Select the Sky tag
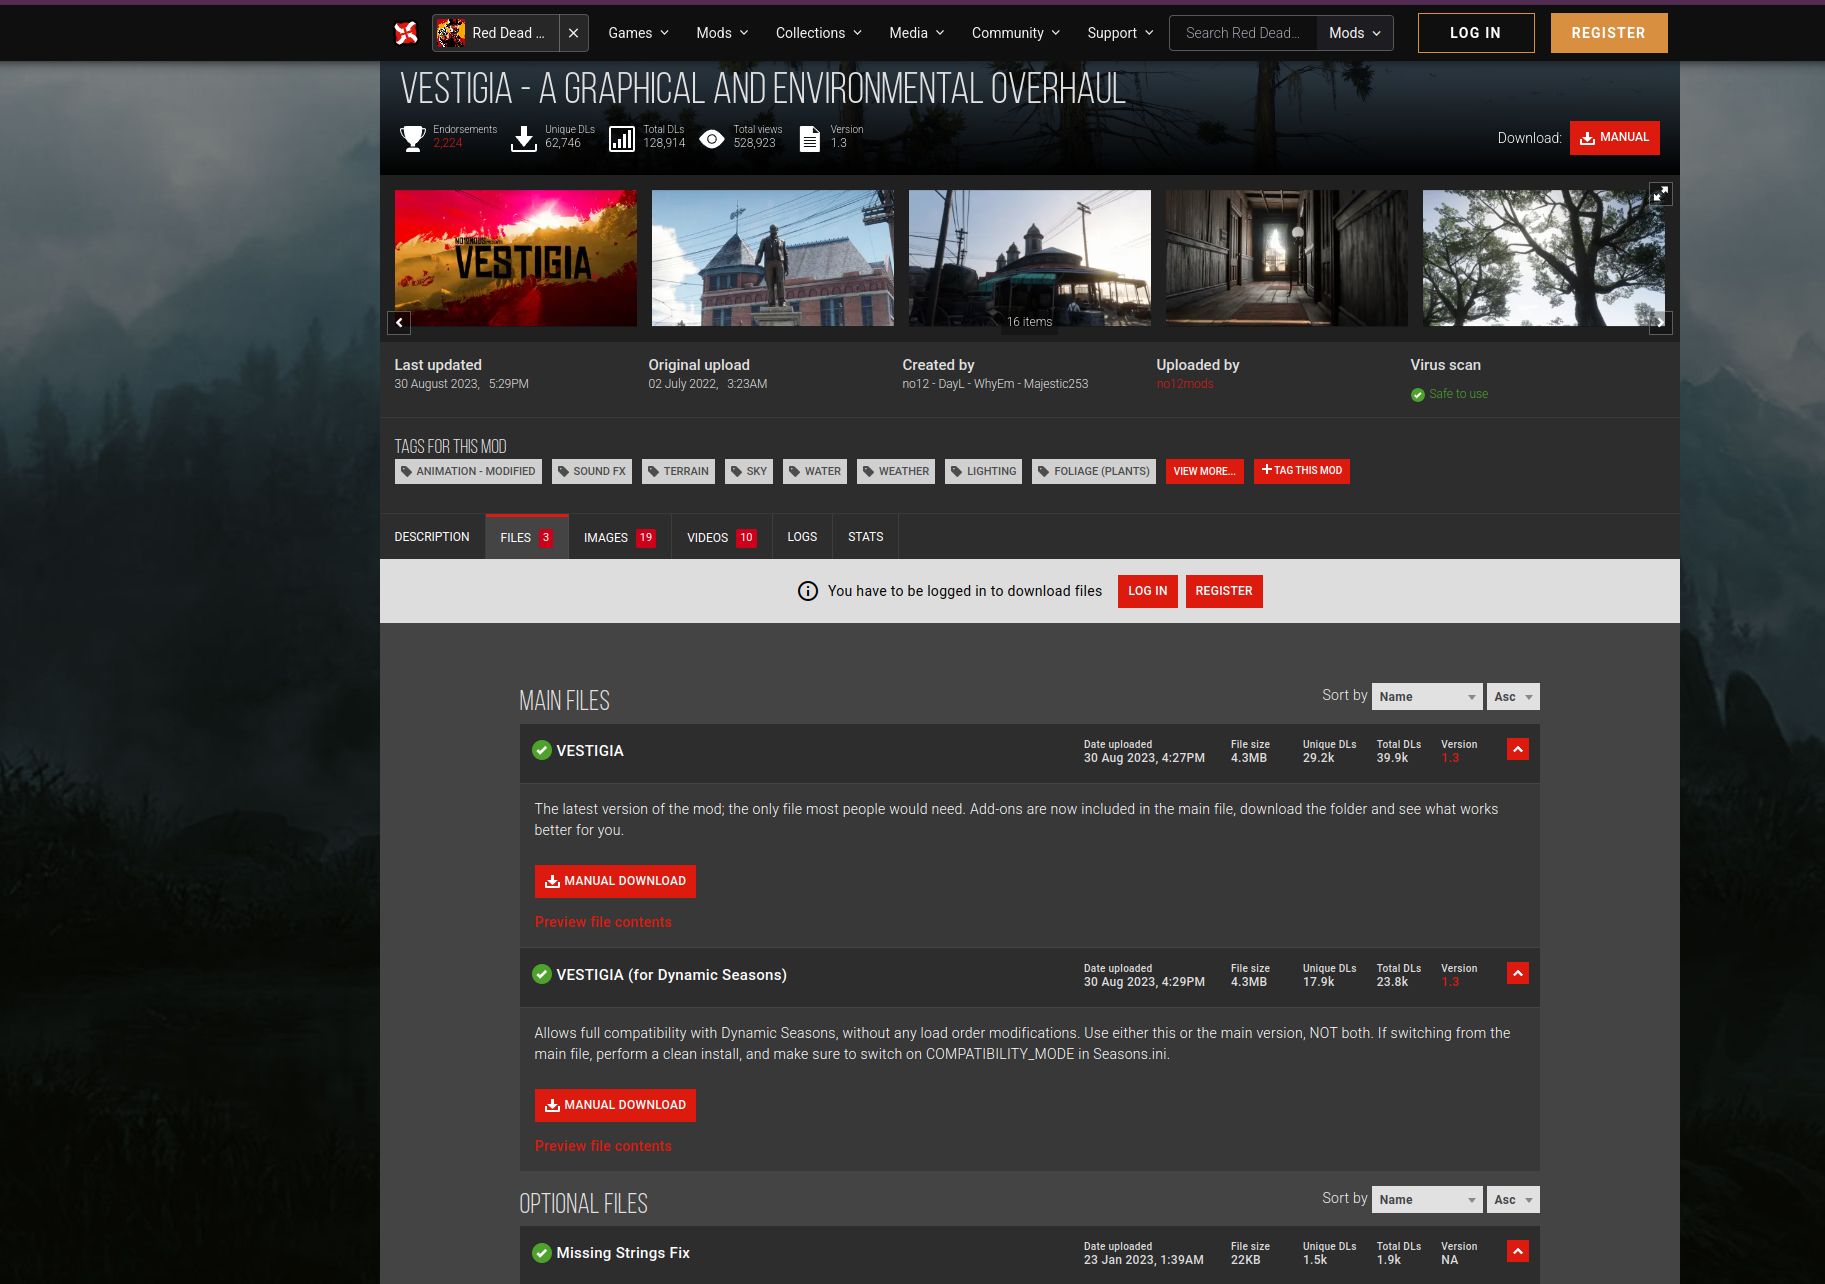1825x1284 pixels. (749, 471)
